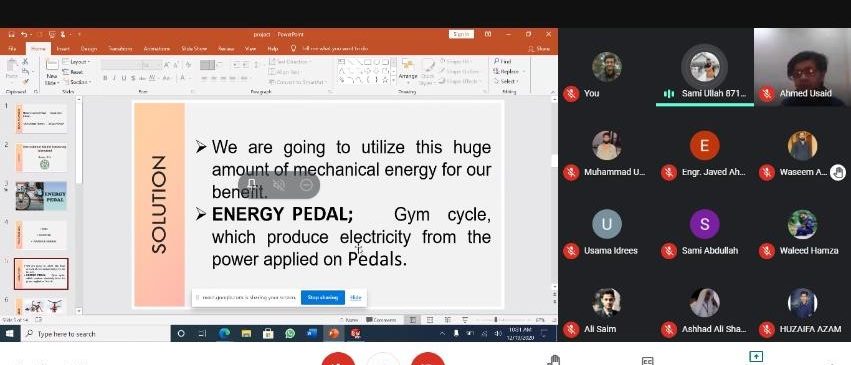Select the Energy Pedal slide thumbnail

[x=41, y=196]
